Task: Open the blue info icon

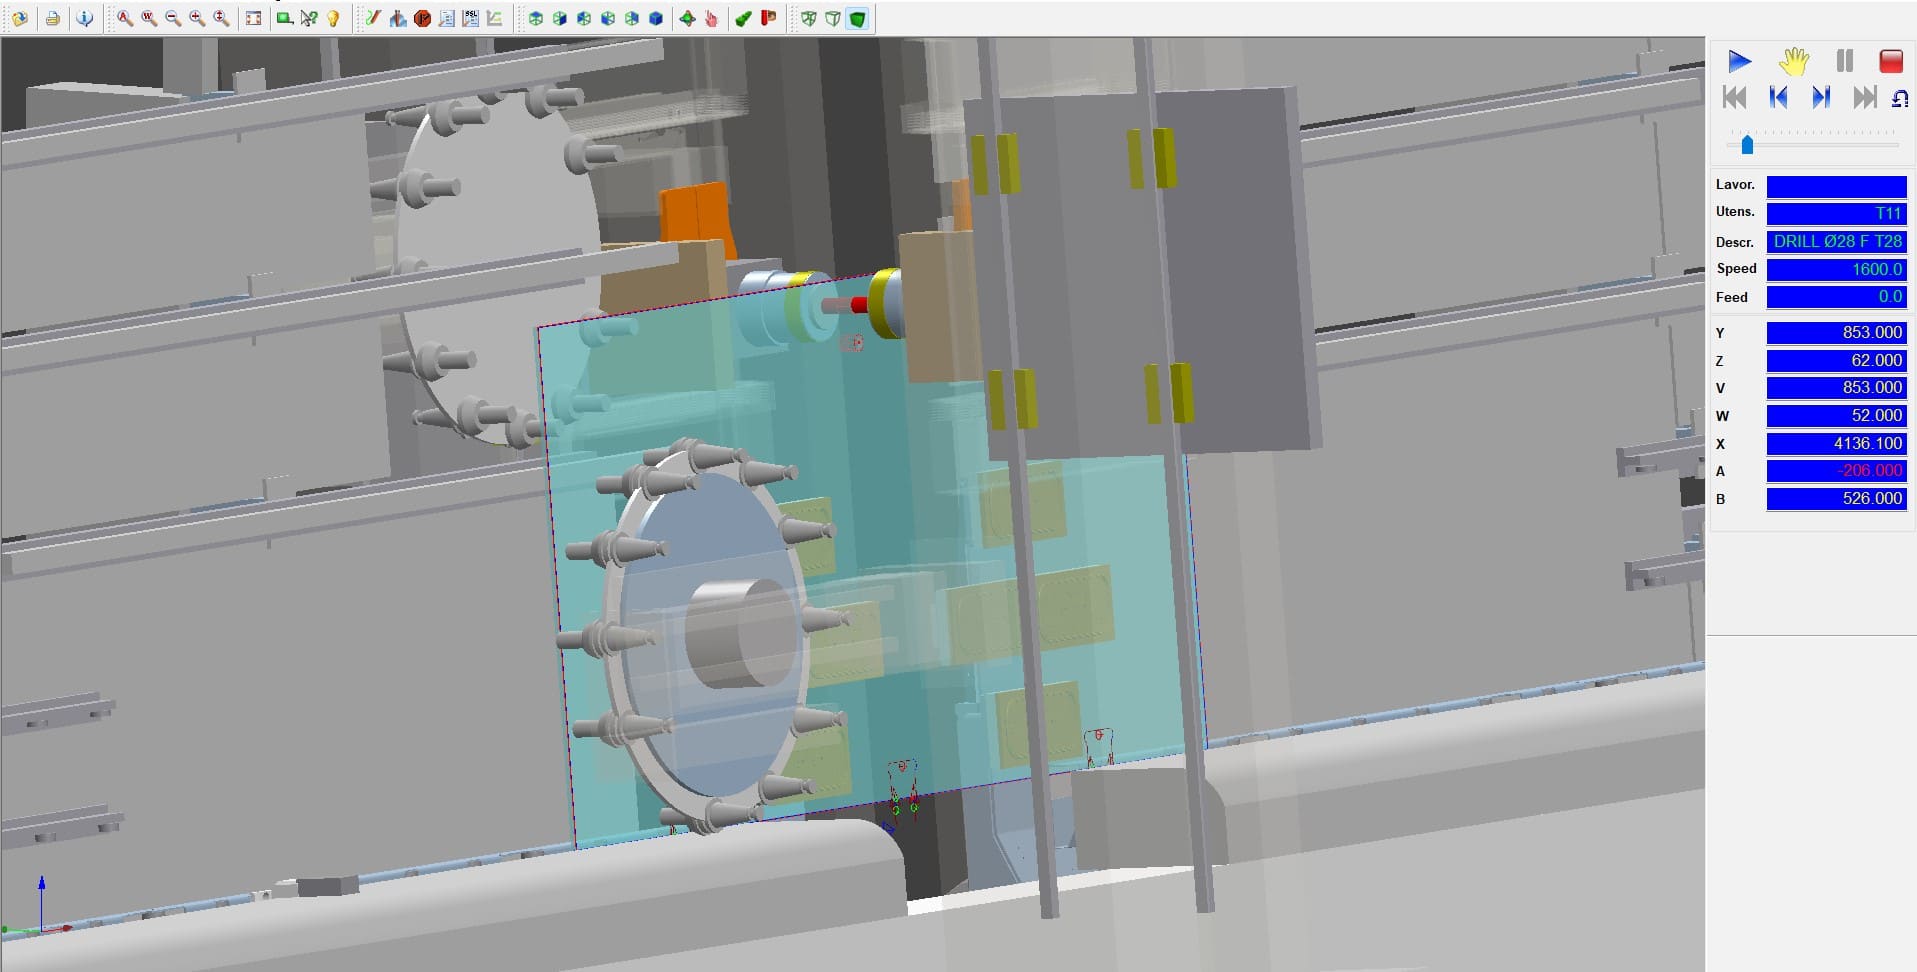Action: [85, 18]
